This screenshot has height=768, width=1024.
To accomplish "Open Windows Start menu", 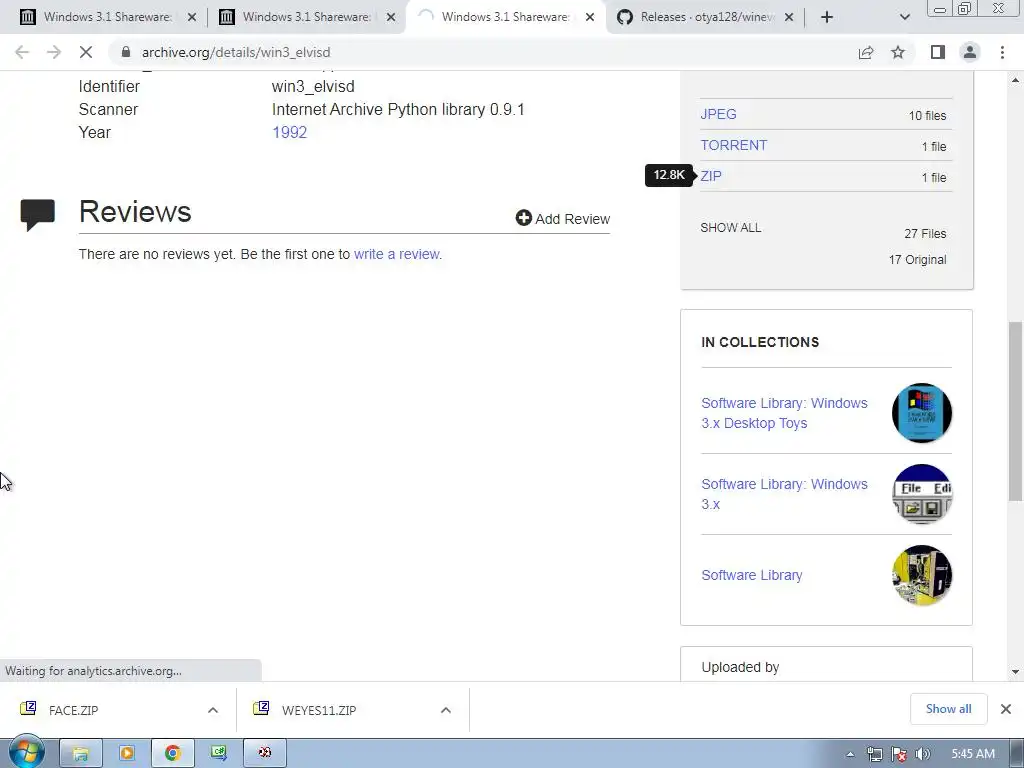I will coord(25,752).
